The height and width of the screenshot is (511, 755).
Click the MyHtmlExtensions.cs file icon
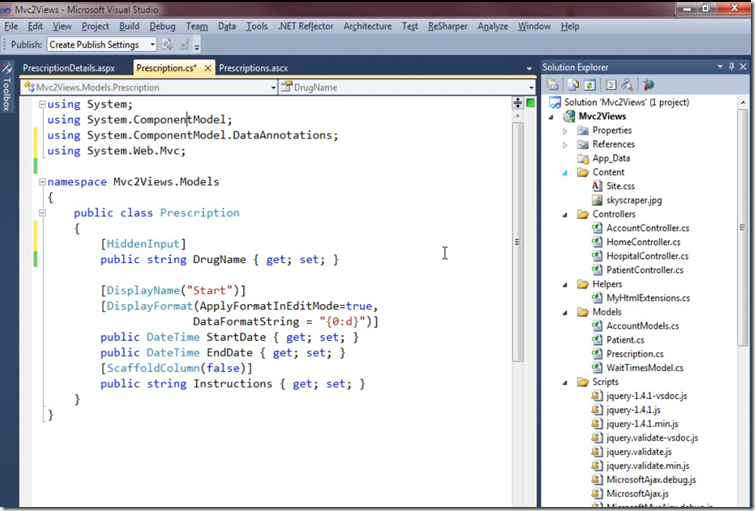click(x=597, y=298)
